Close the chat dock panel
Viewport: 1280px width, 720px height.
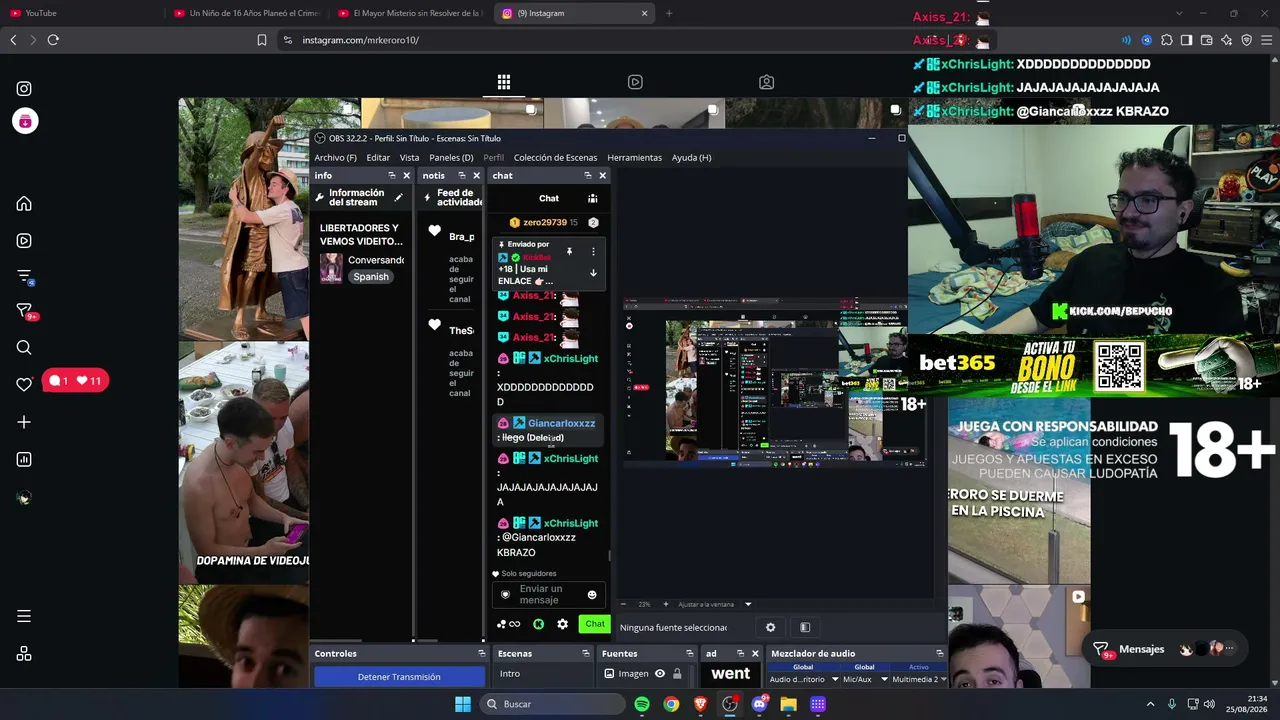602,176
